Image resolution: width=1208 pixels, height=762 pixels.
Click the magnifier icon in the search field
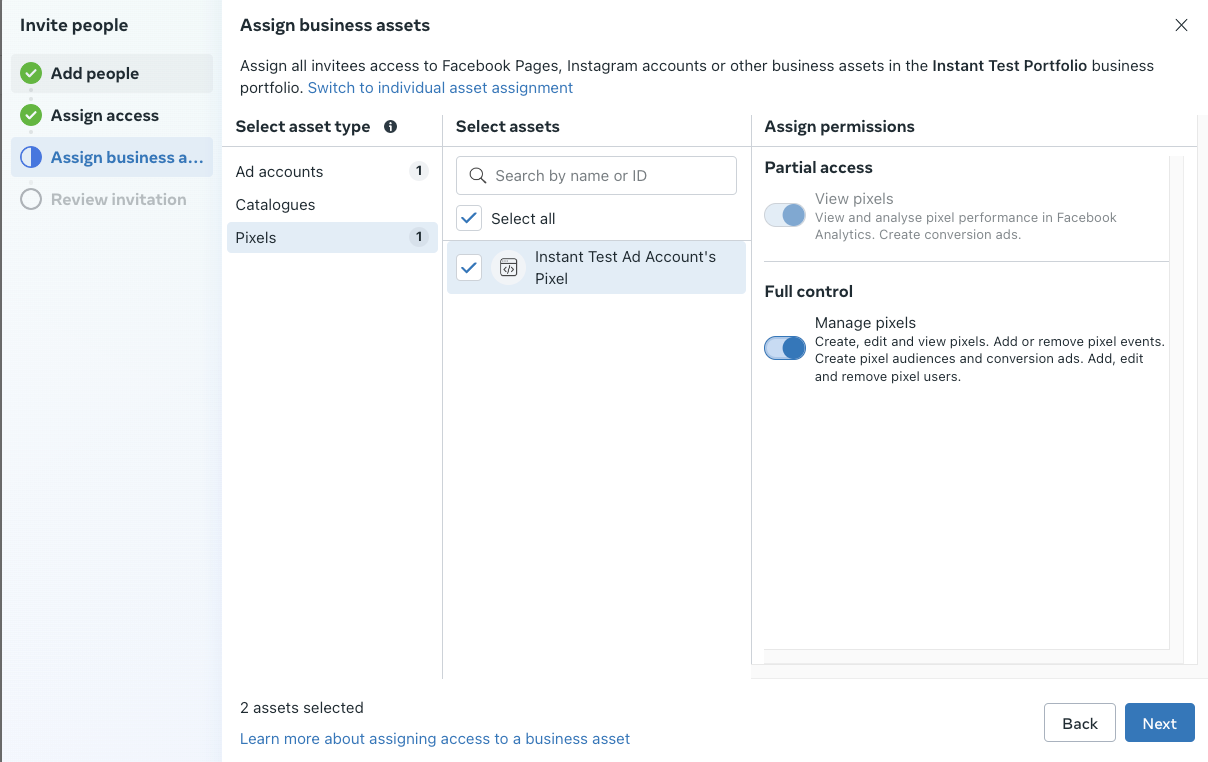(x=477, y=176)
